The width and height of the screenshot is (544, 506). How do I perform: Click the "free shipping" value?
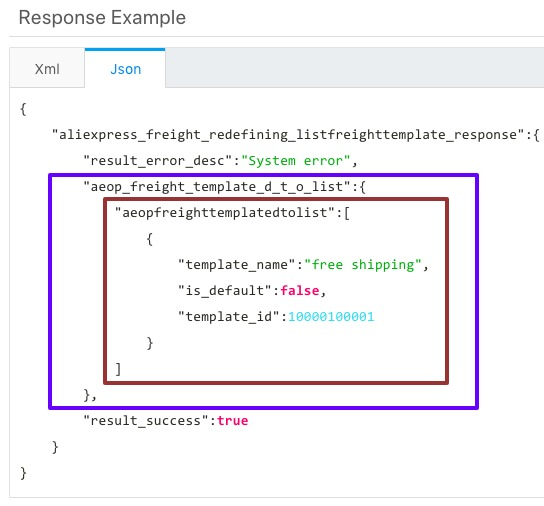pos(363,264)
